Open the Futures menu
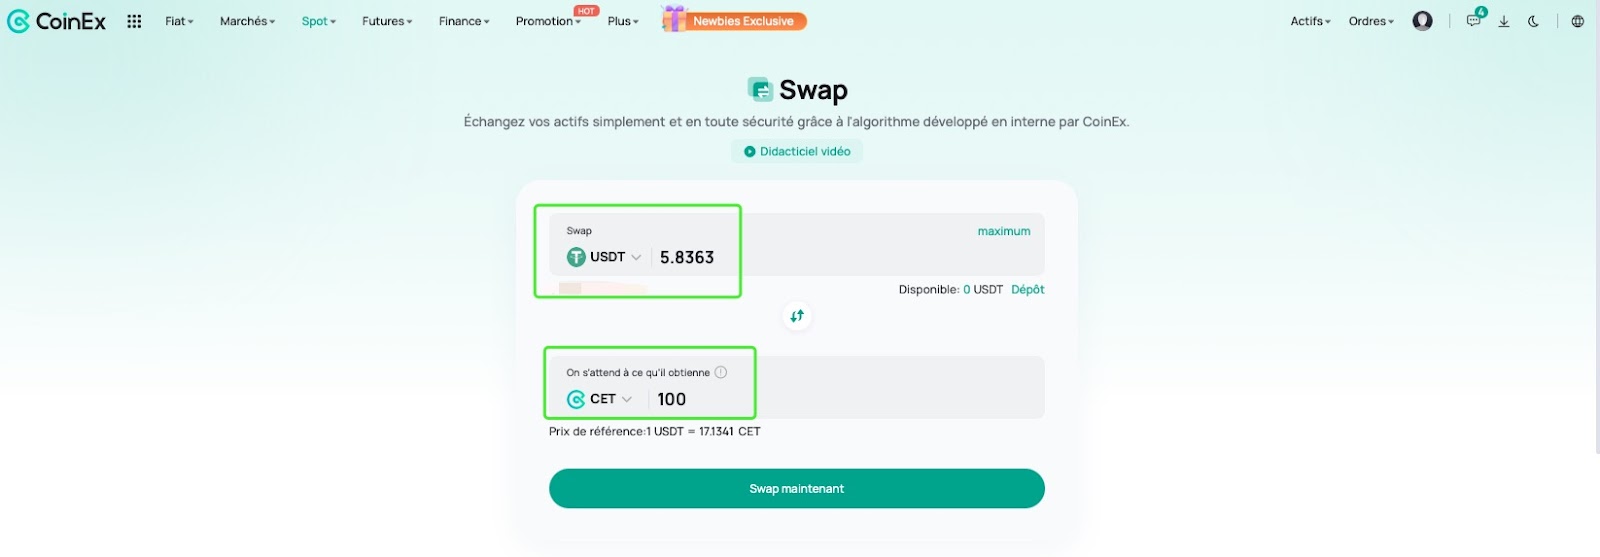Image resolution: width=1600 pixels, height=557 pixels. [387, 21]
